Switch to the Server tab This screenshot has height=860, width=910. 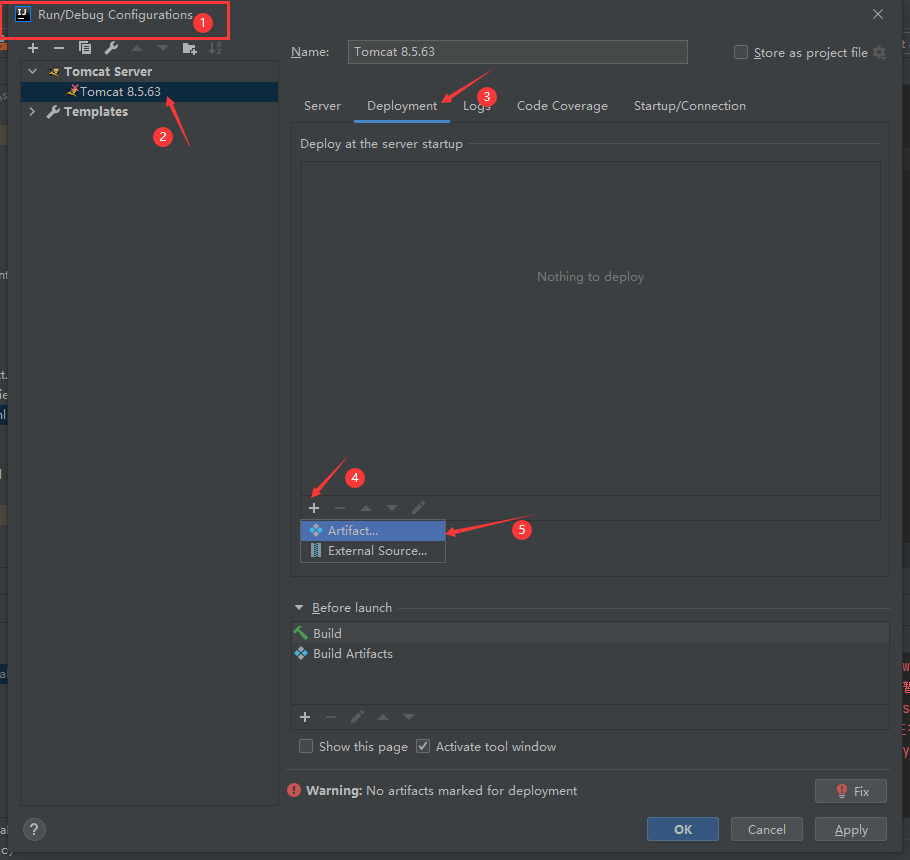(322, 106)
